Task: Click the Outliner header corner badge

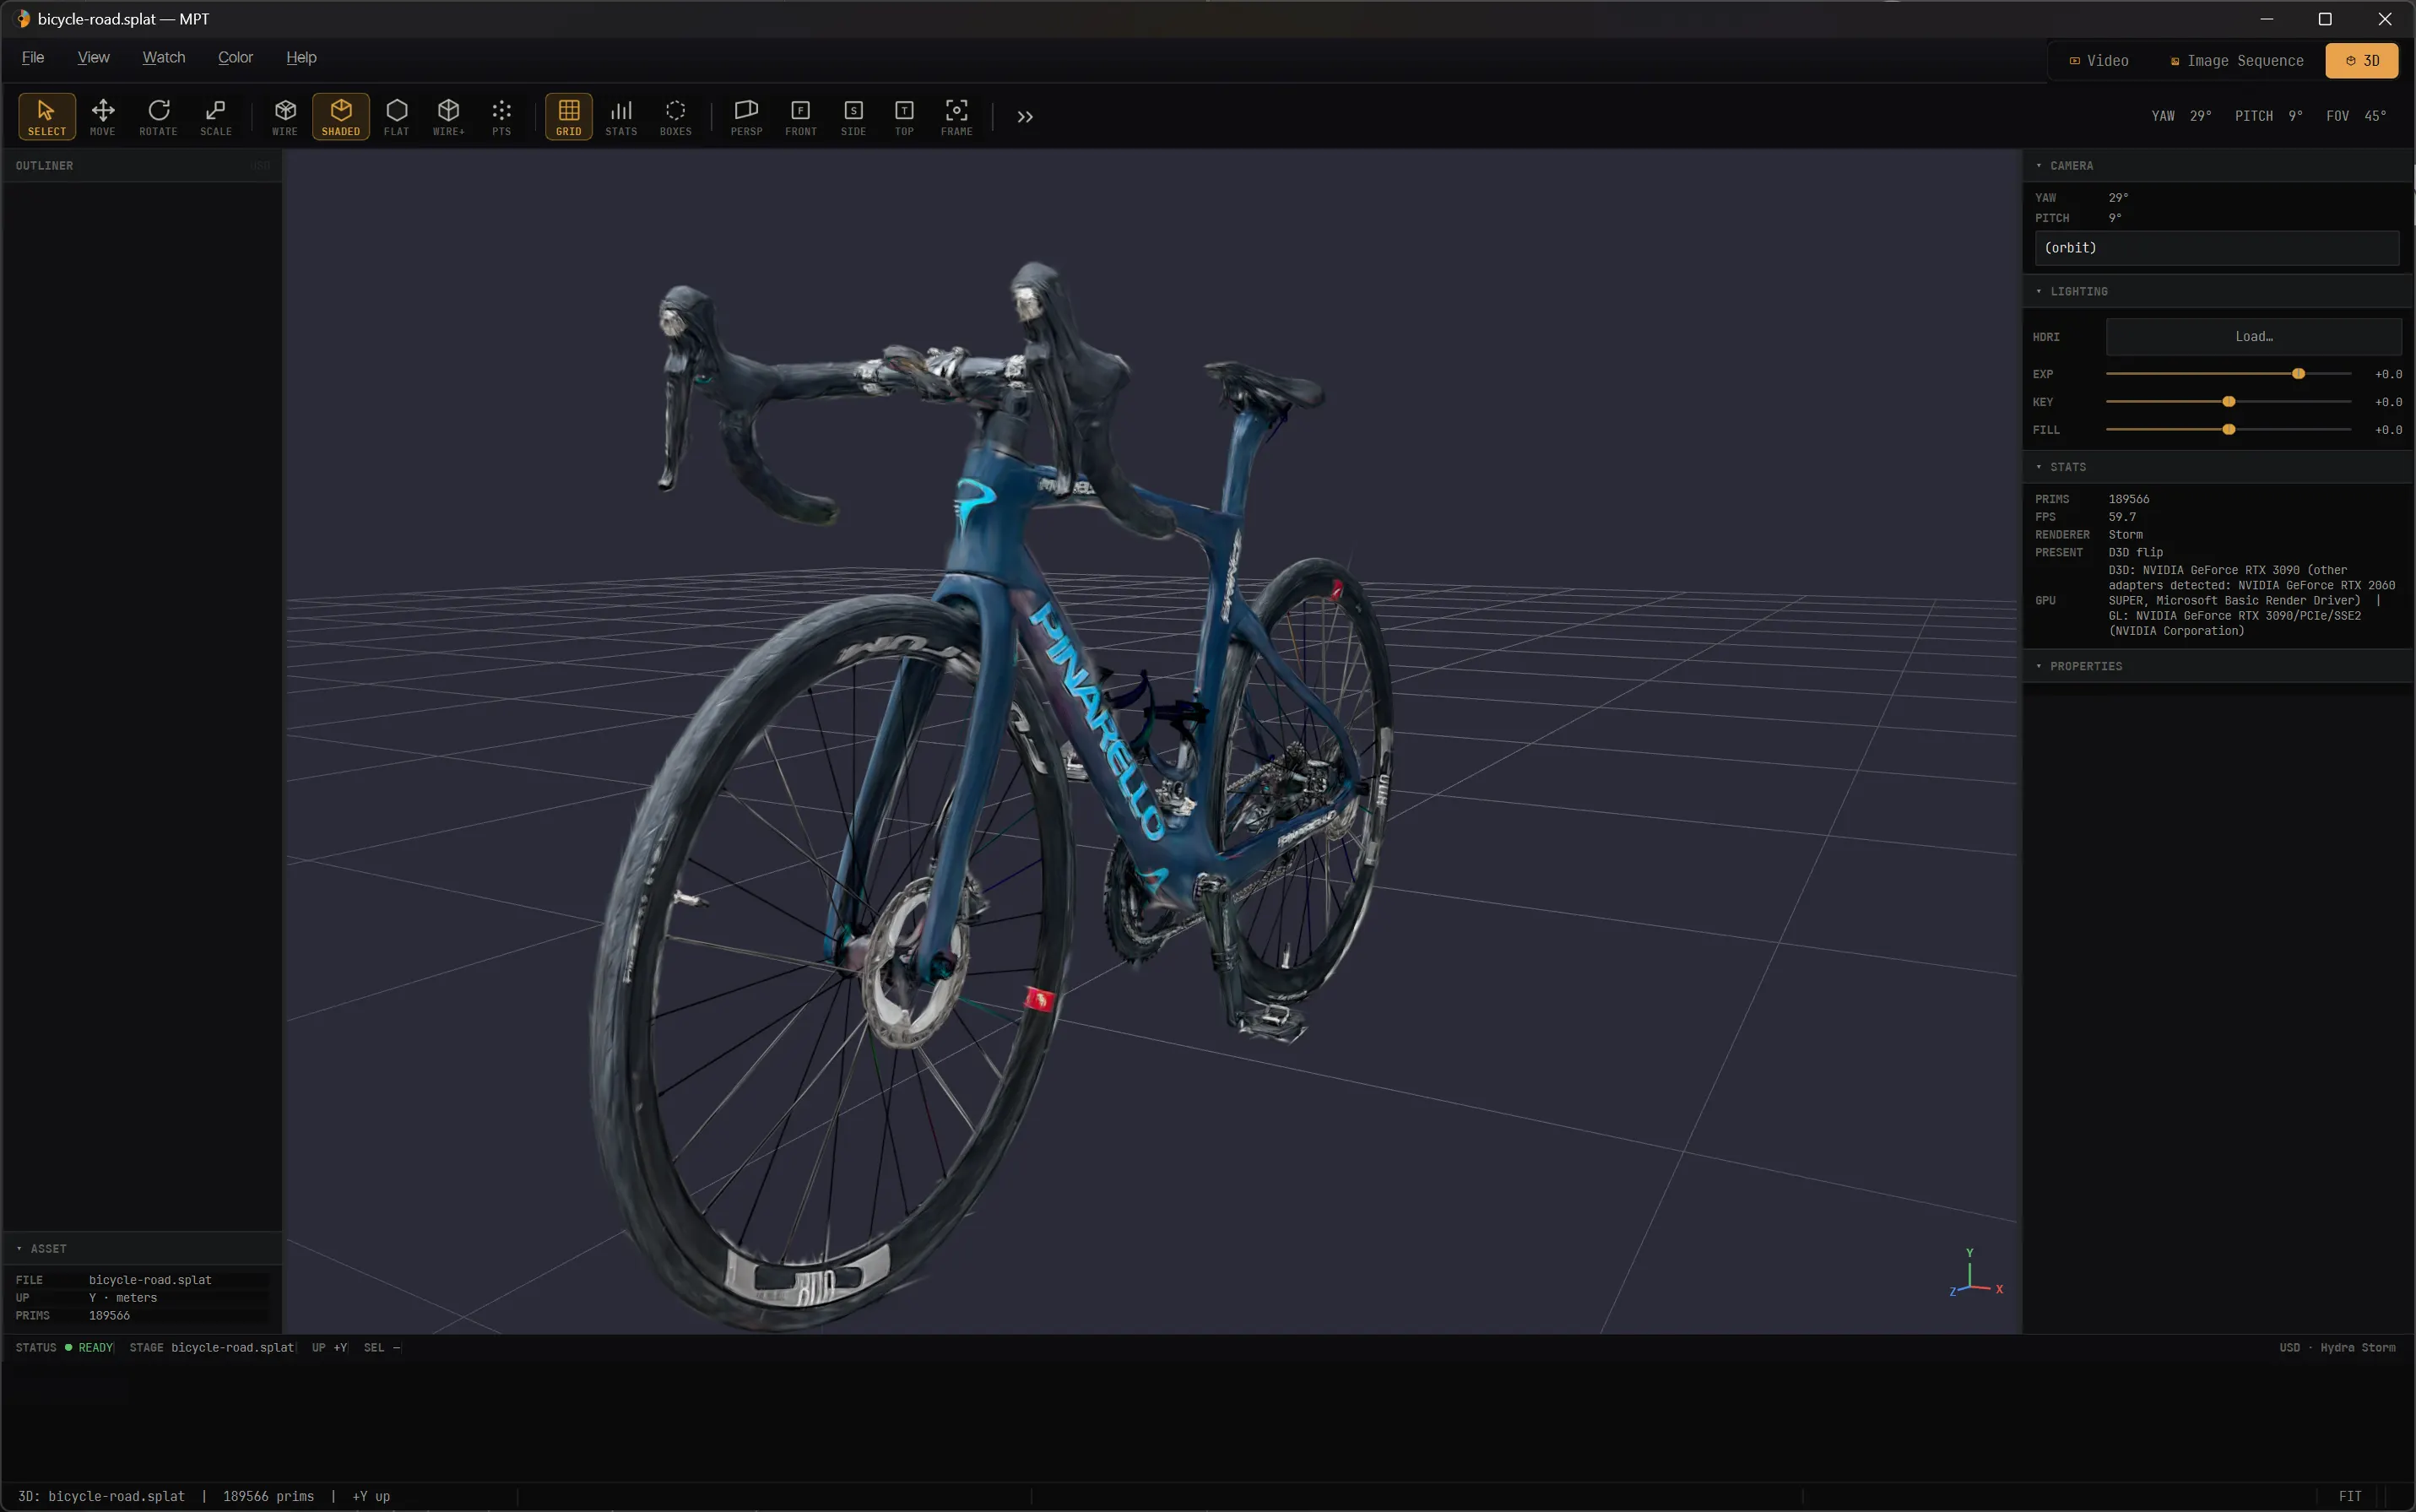Action: (261, 166)
